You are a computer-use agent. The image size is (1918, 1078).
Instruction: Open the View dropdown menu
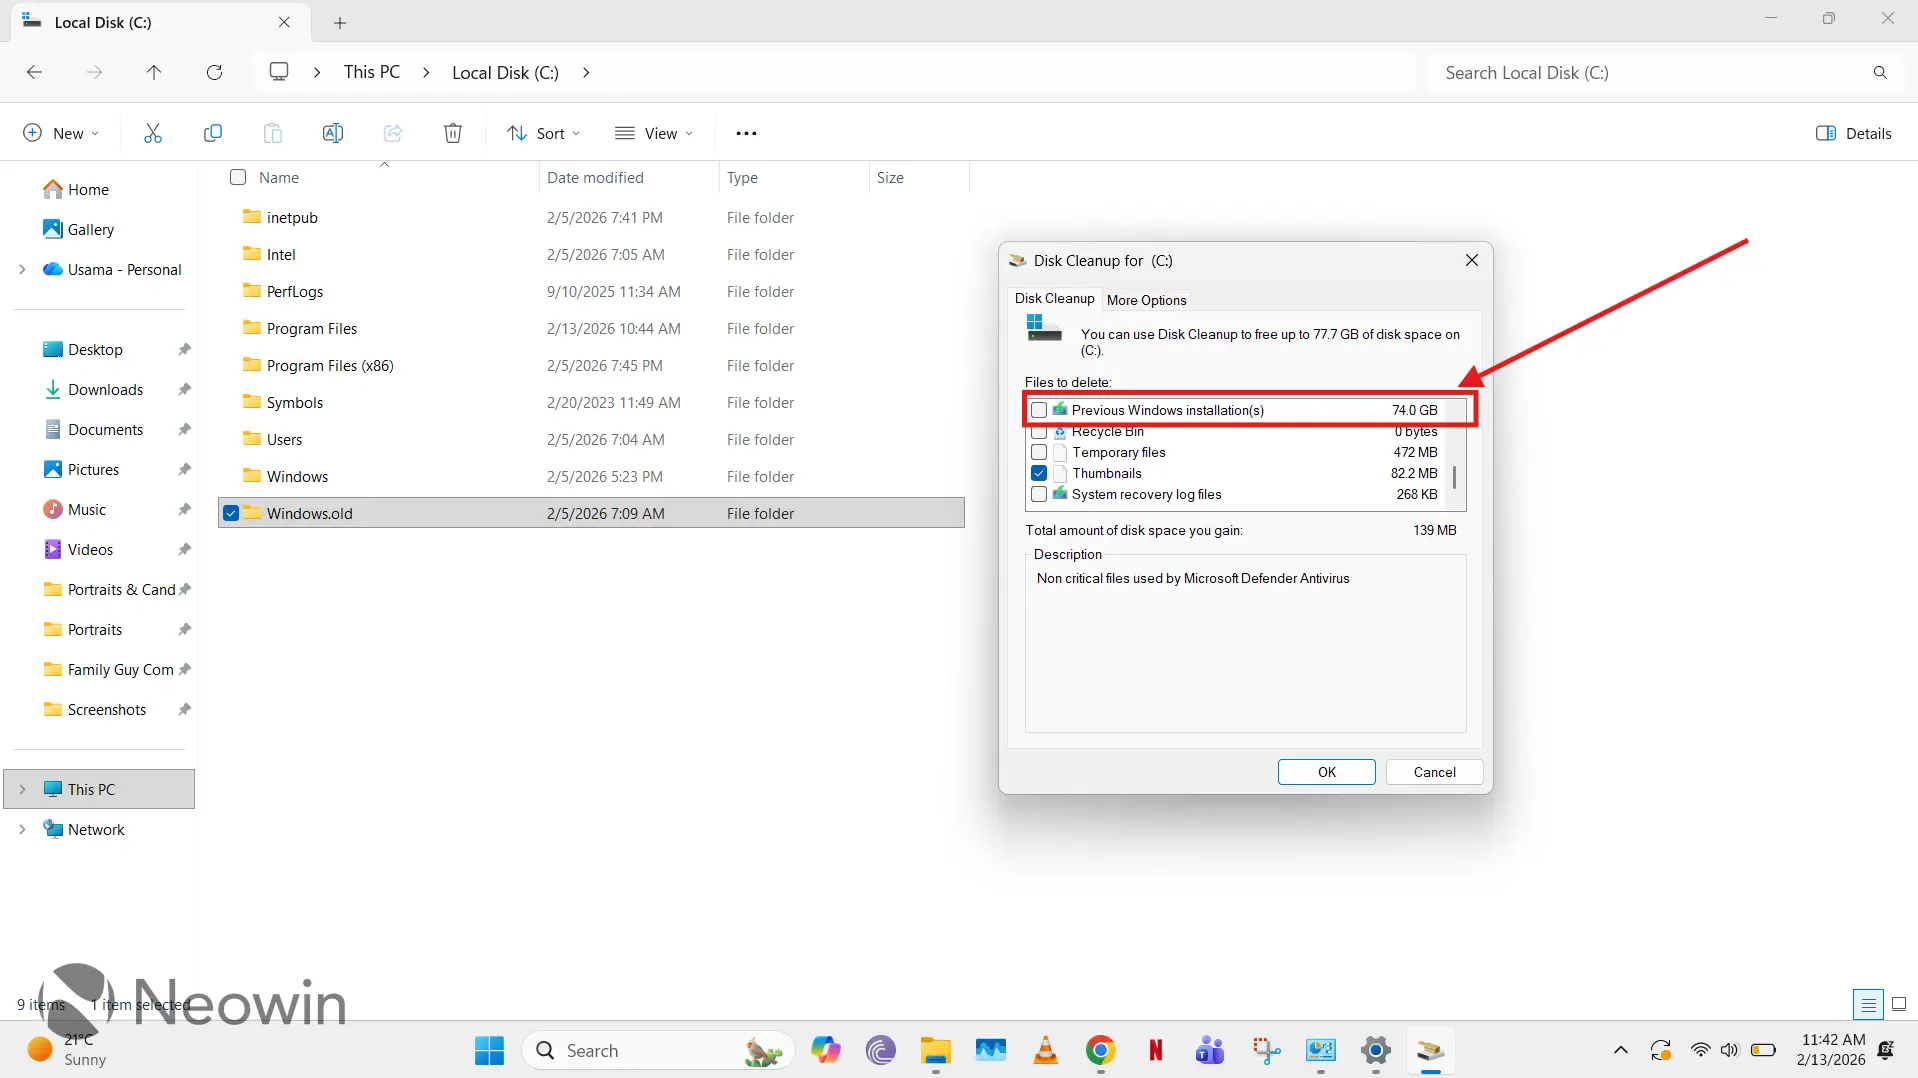click(654, 133)
